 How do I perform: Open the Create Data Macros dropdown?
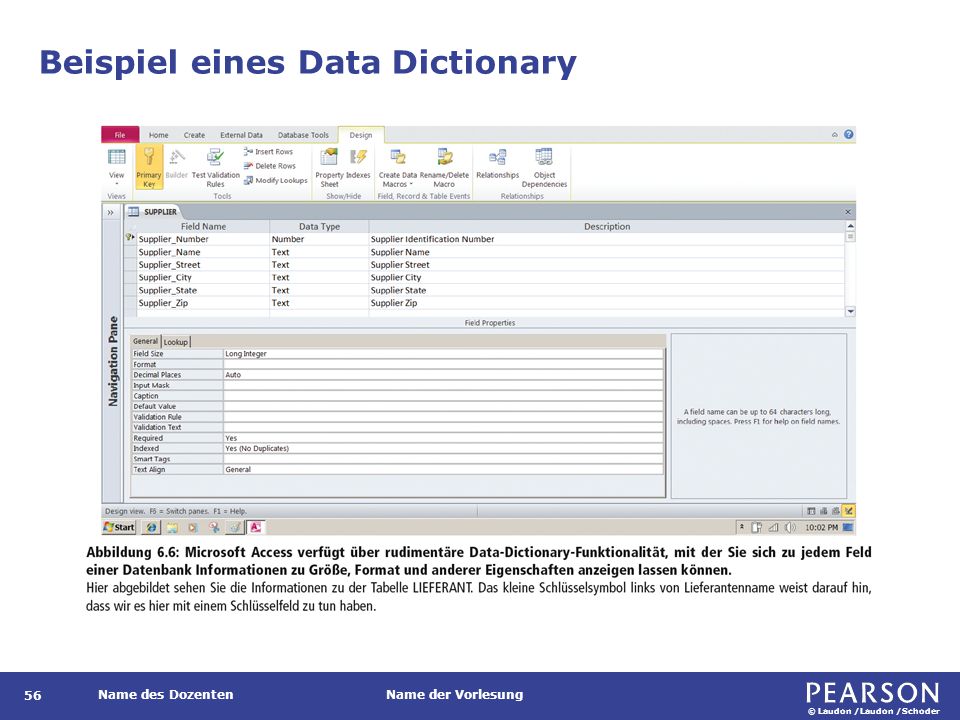point(398,167)
